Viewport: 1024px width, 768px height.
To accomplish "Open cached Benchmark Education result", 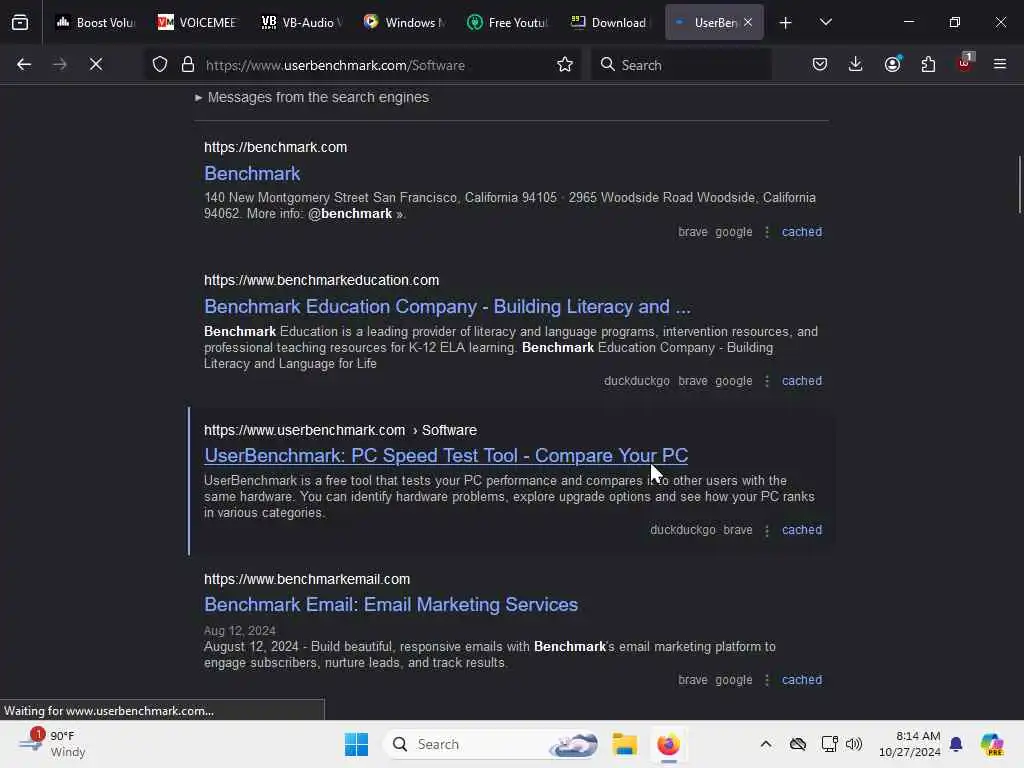I will (802, 381).
